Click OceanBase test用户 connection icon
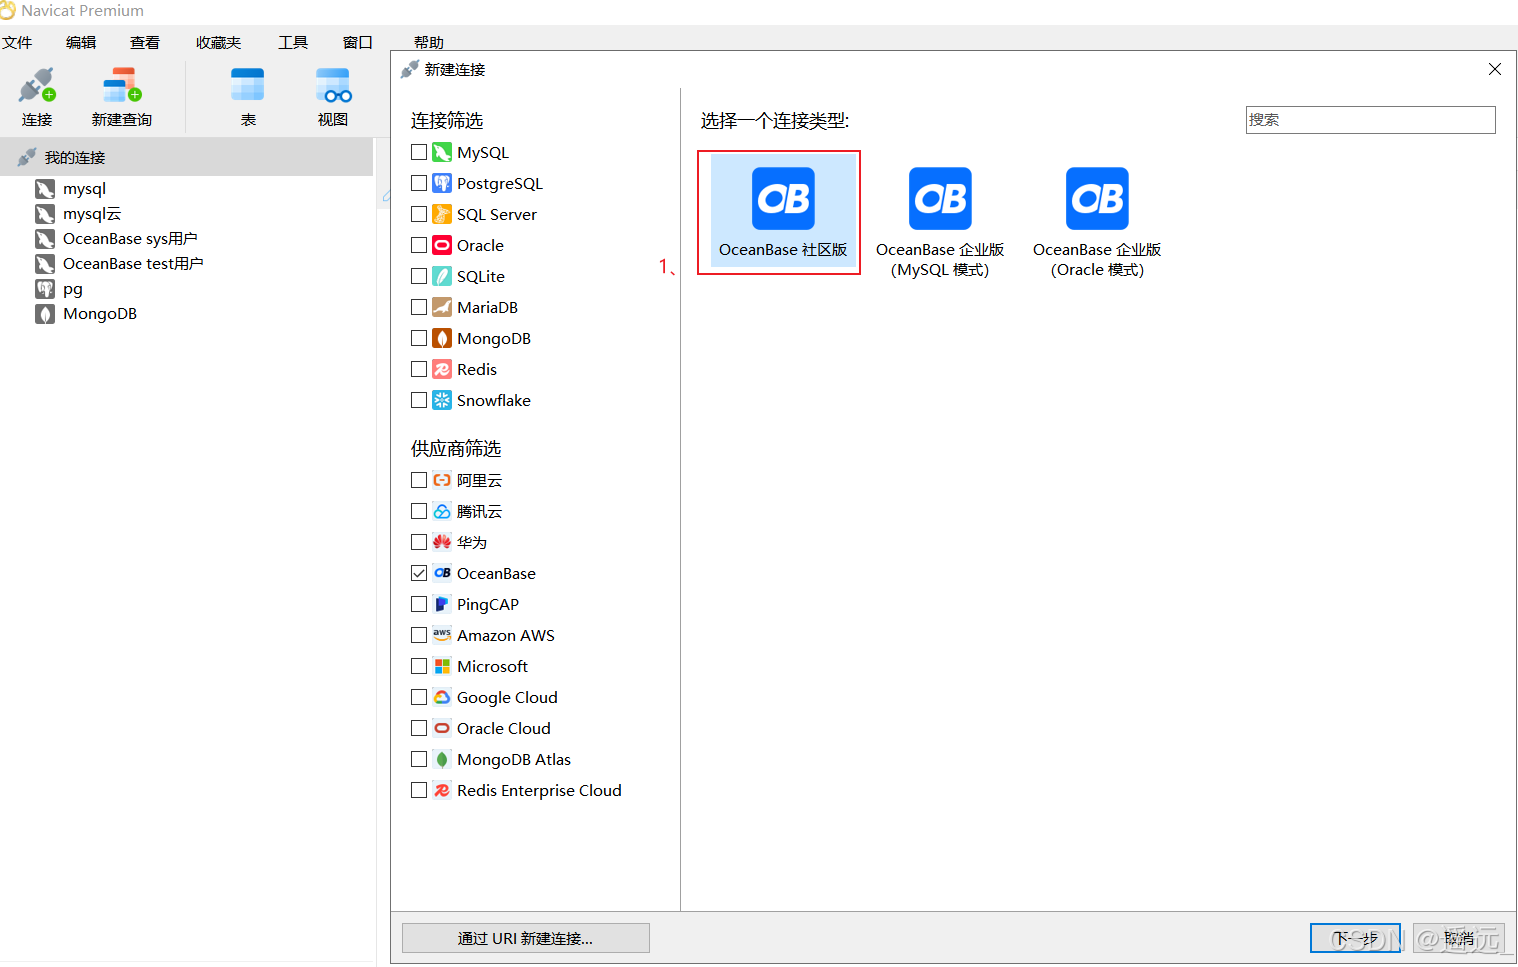1518x967 pixels. (45, 264)
